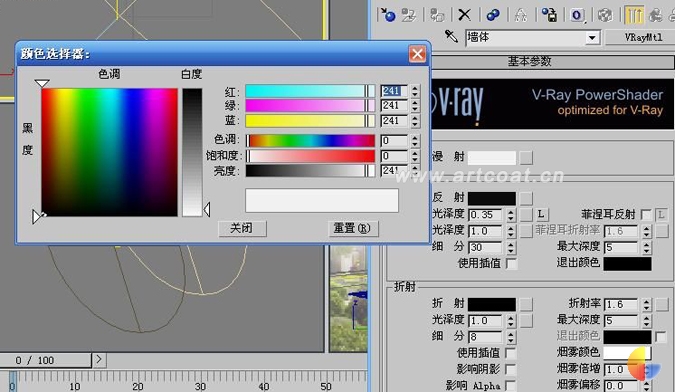This screenshot has width=675, height=392.
Task: Click the 色调 hue rainbow slider
Action: tap(310, 141)
